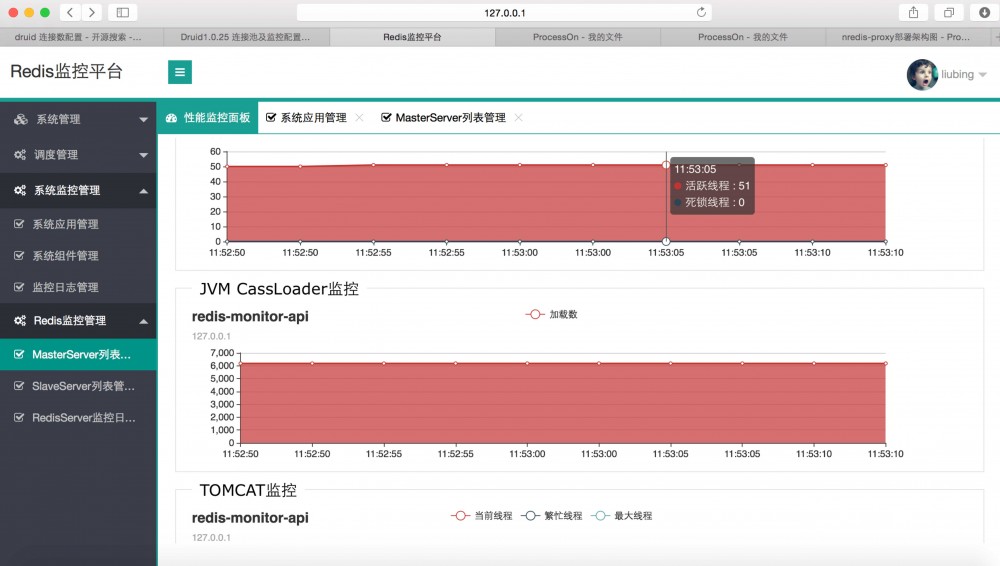Reload page via address bar refresh icon
This screenshot has width=1000, height=566.
coord(701,12)
